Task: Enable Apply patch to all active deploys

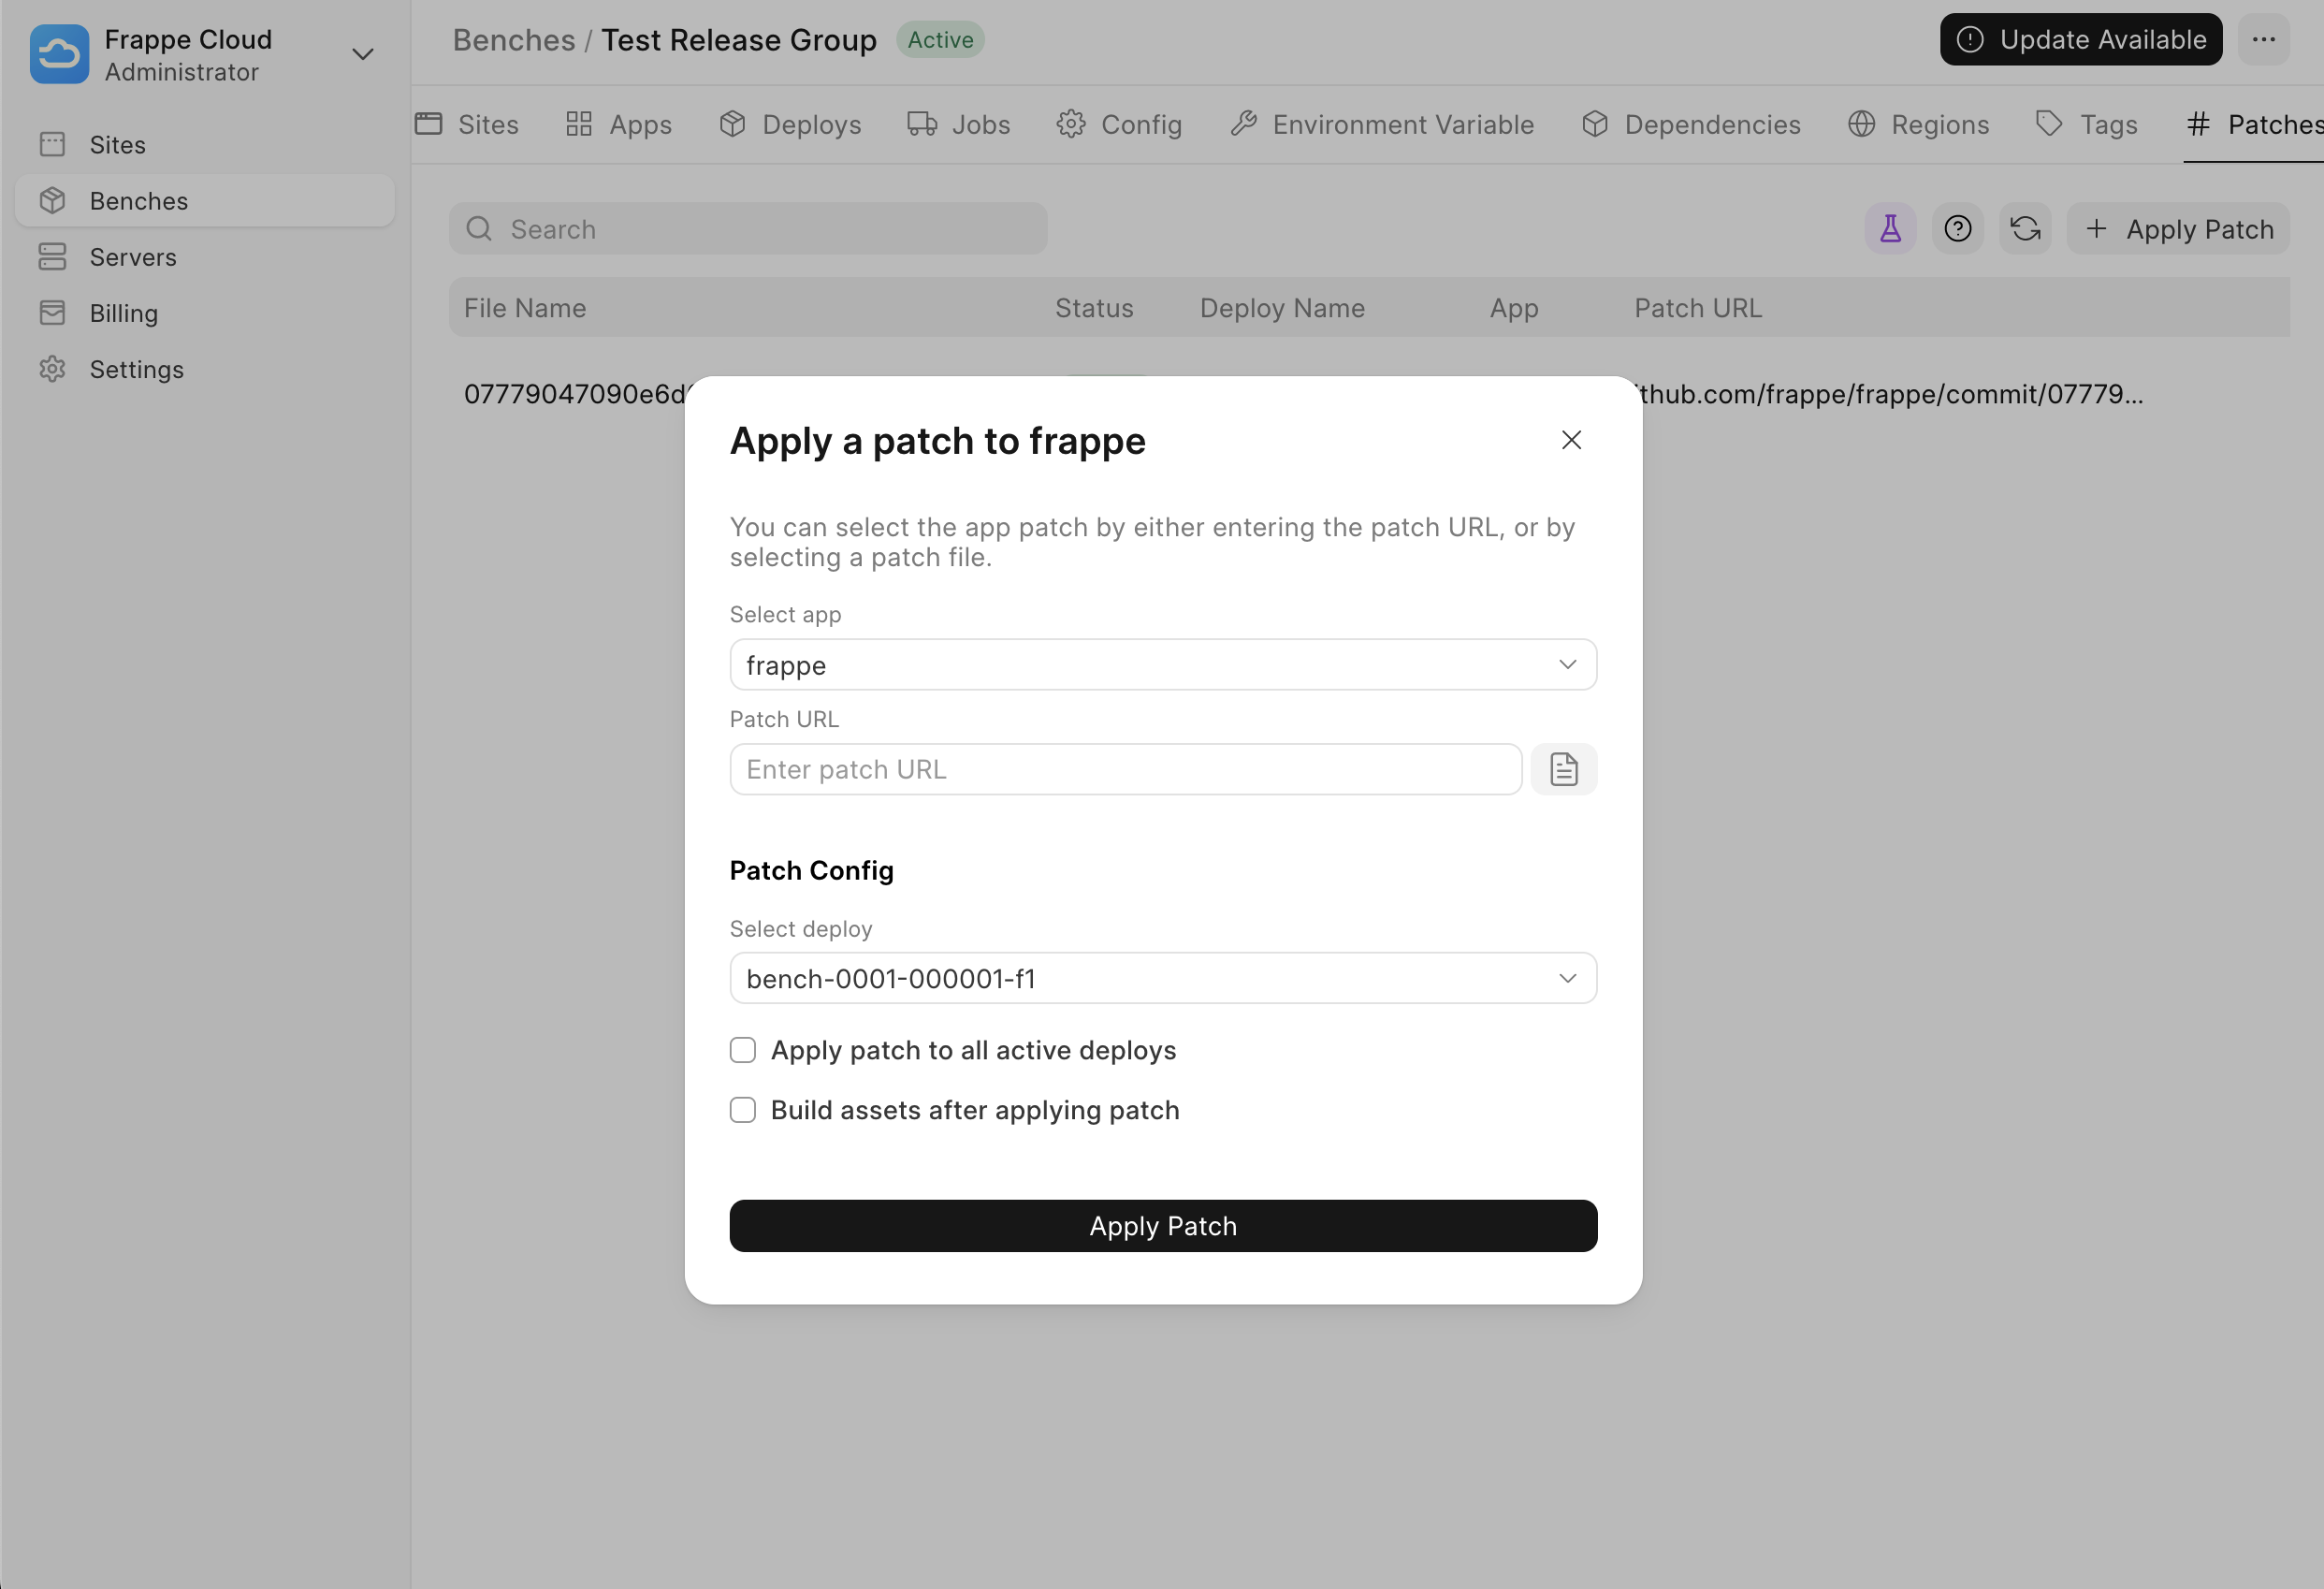Action: [x=743, y=1050]
